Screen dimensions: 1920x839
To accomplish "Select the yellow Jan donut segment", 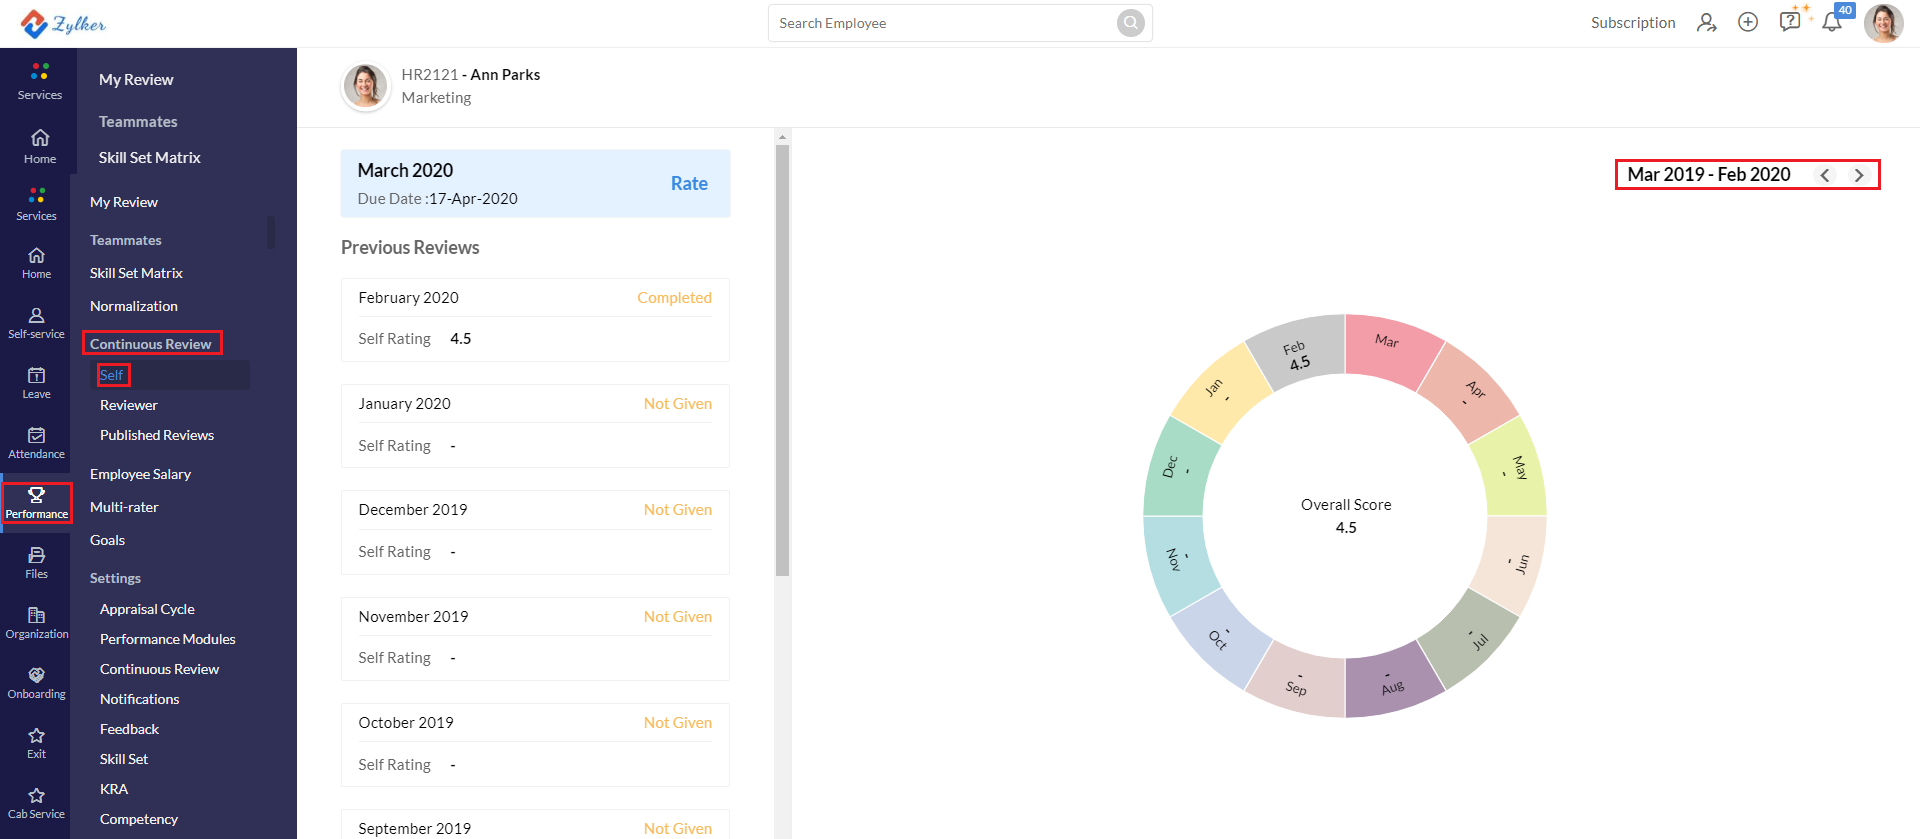I will (1222, 393).
